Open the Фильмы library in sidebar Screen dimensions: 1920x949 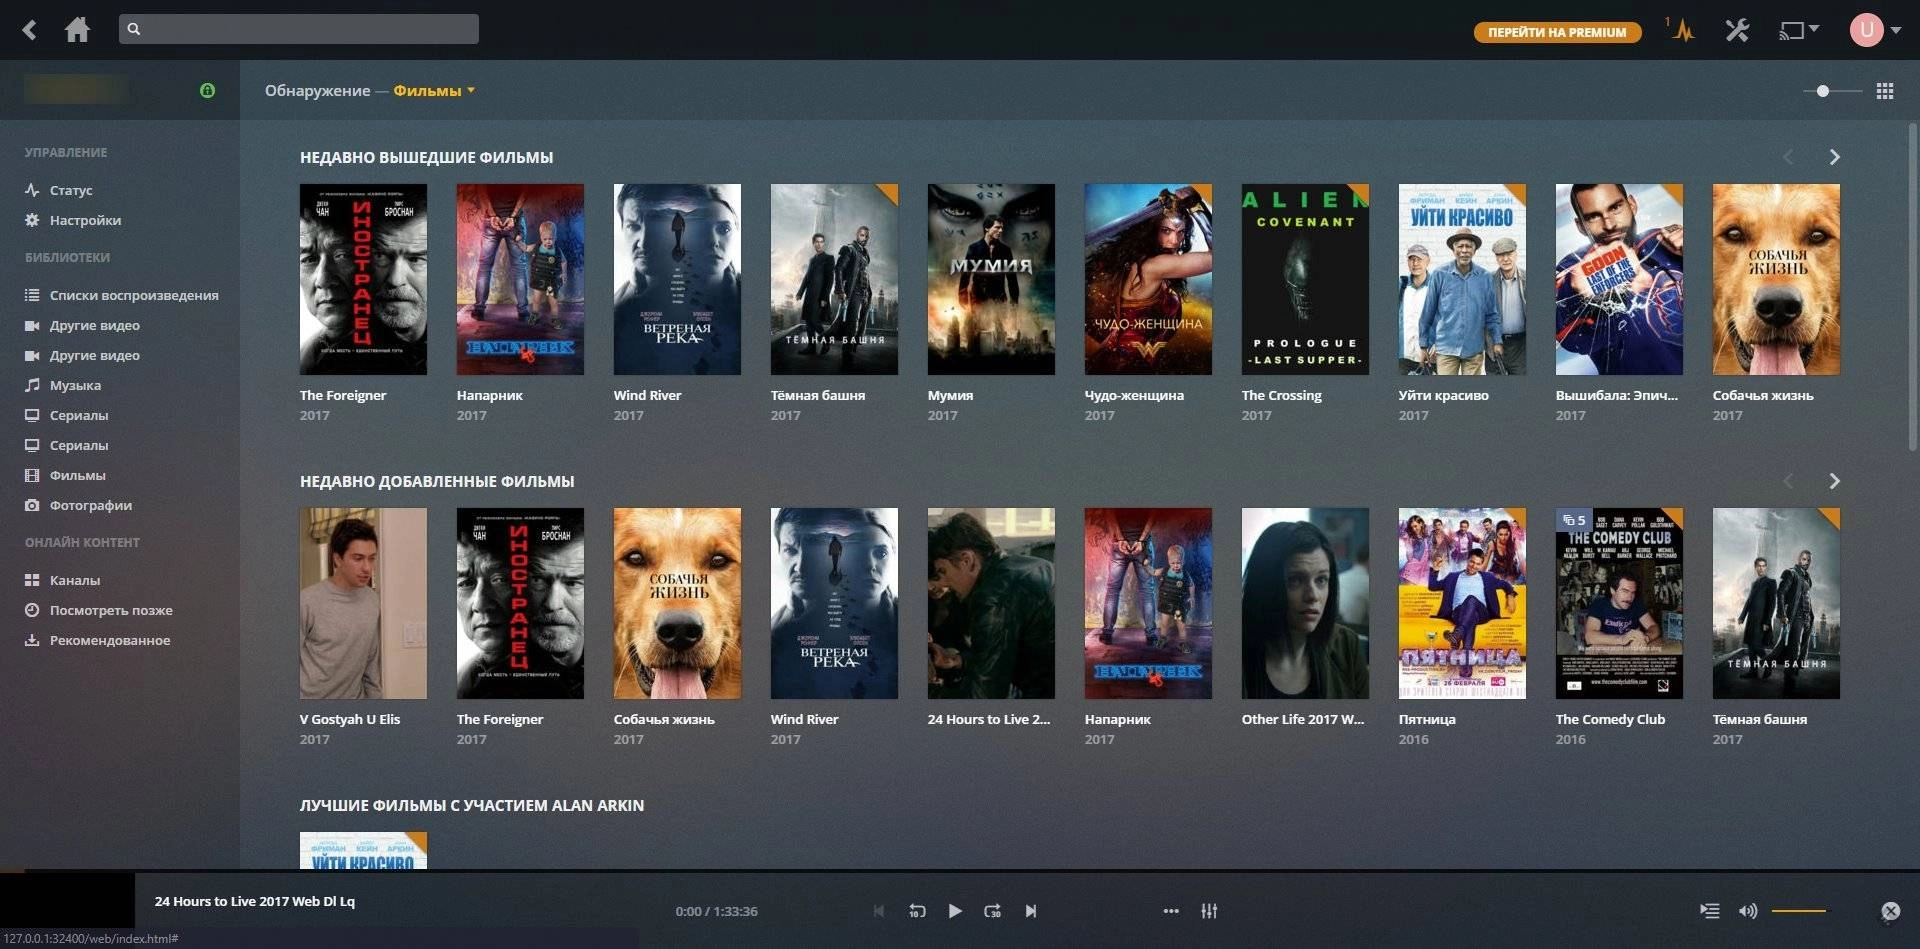(77, 475)
